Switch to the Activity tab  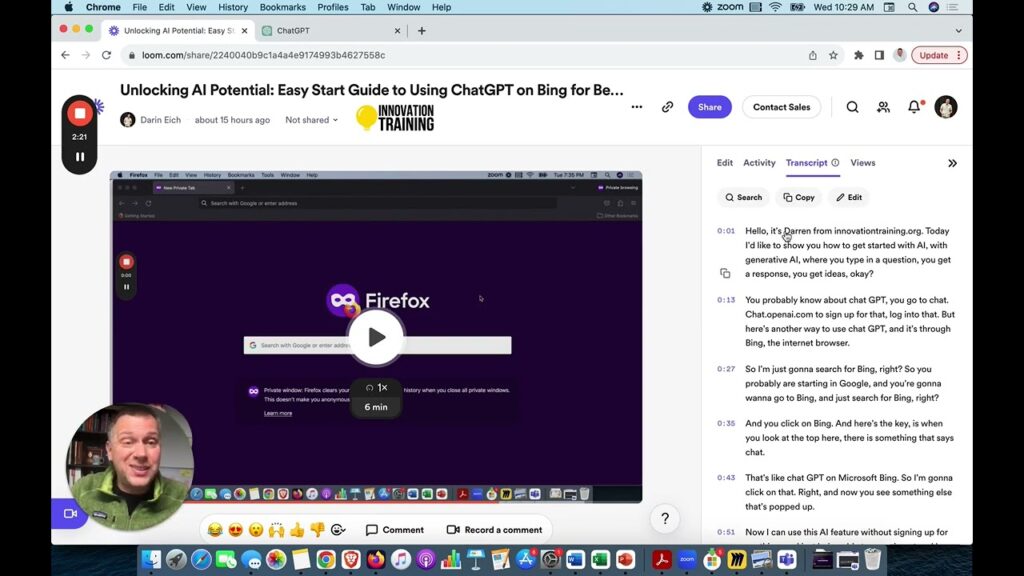click(759, 163)
